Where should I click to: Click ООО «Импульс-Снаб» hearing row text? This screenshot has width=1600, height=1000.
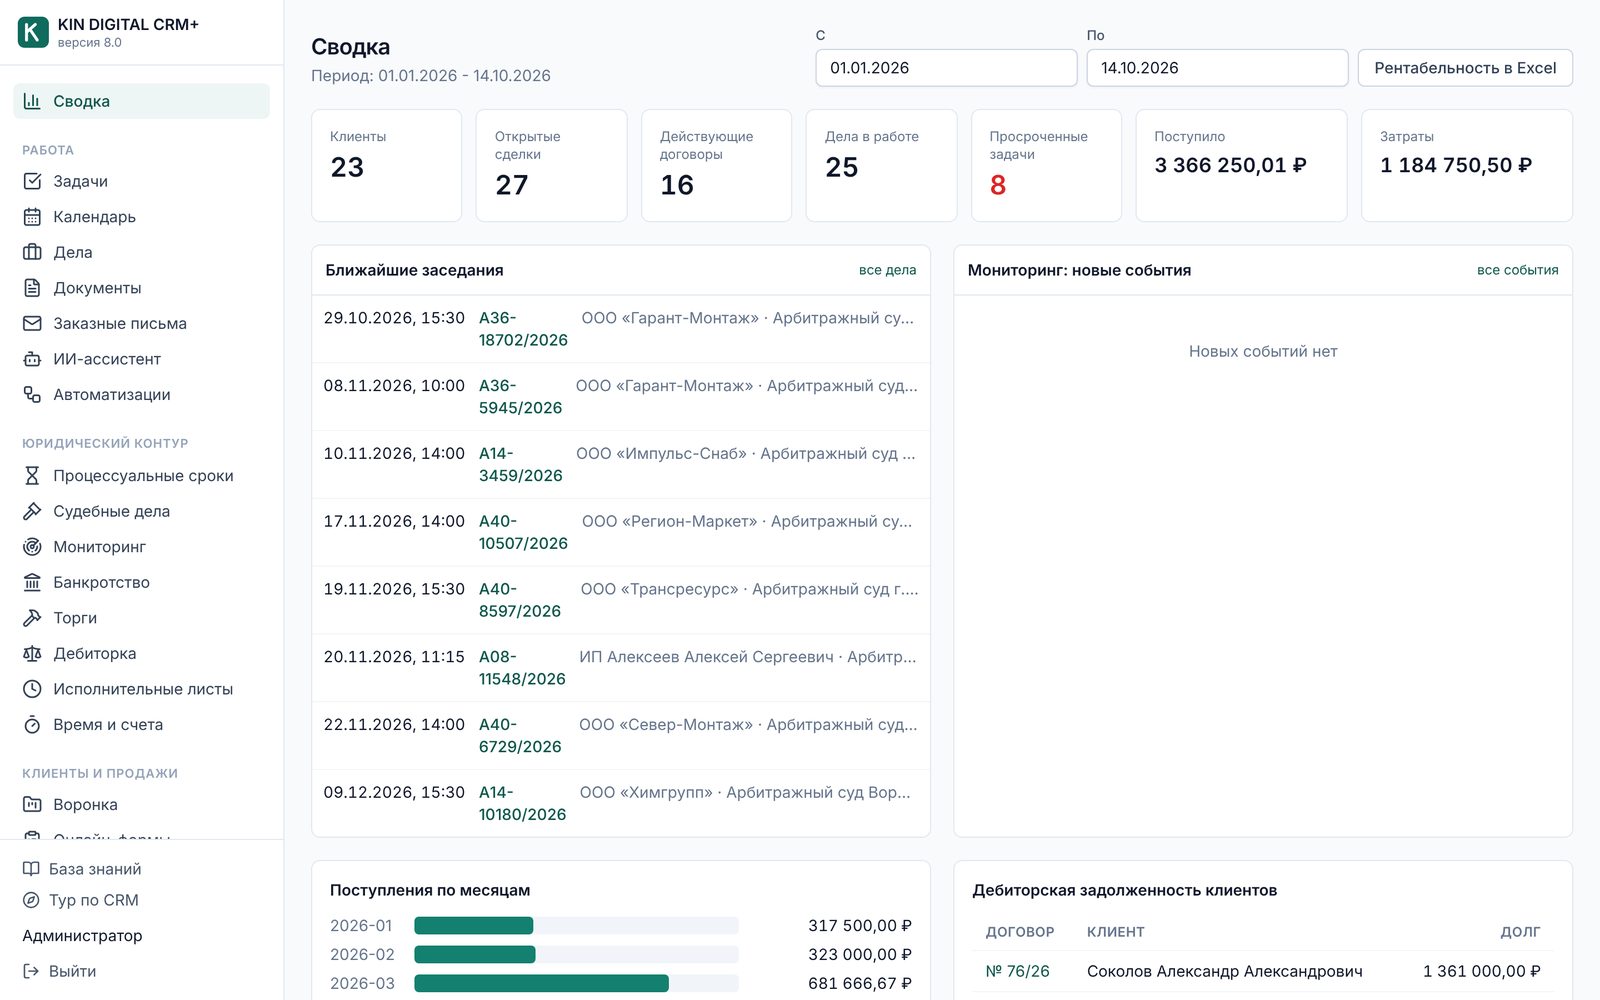[745, 454]
